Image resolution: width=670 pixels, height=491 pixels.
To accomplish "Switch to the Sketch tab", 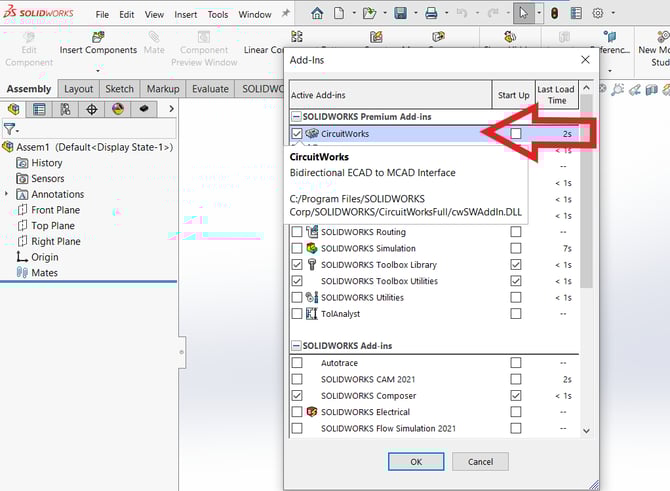I will [120, 89].
